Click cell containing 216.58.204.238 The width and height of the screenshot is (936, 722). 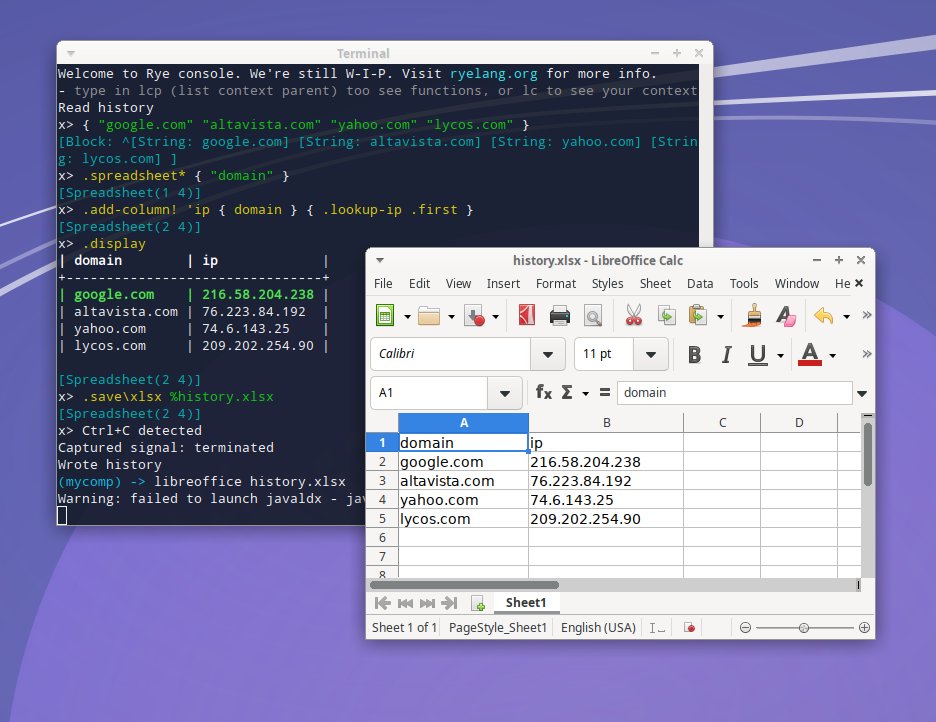606,462
